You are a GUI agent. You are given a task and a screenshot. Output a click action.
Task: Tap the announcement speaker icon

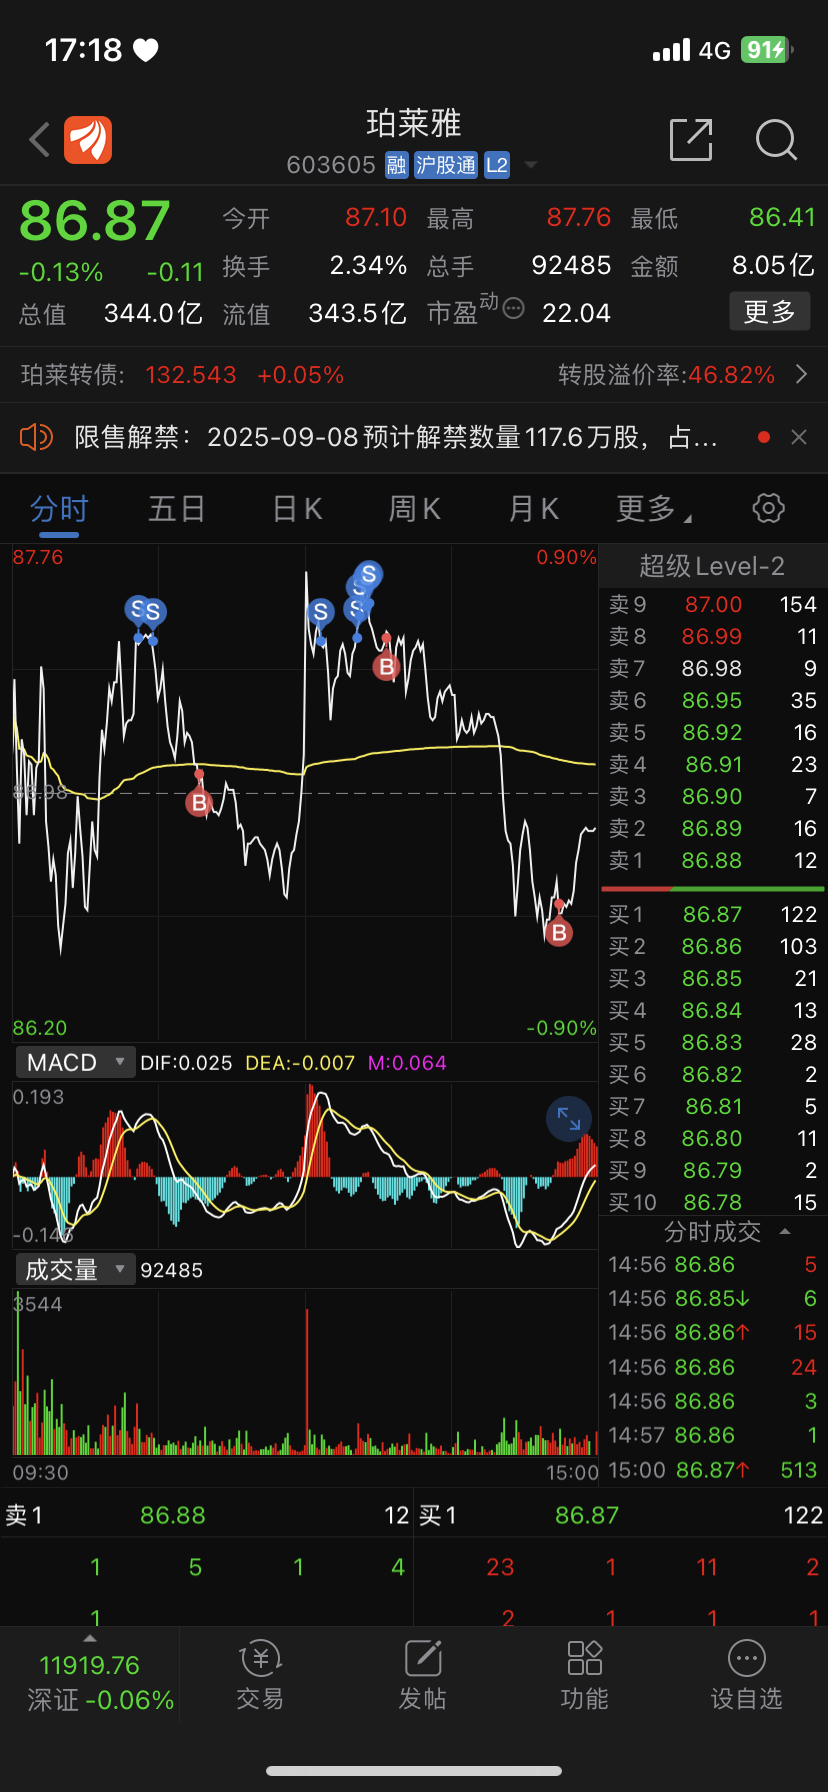(36, 437)
